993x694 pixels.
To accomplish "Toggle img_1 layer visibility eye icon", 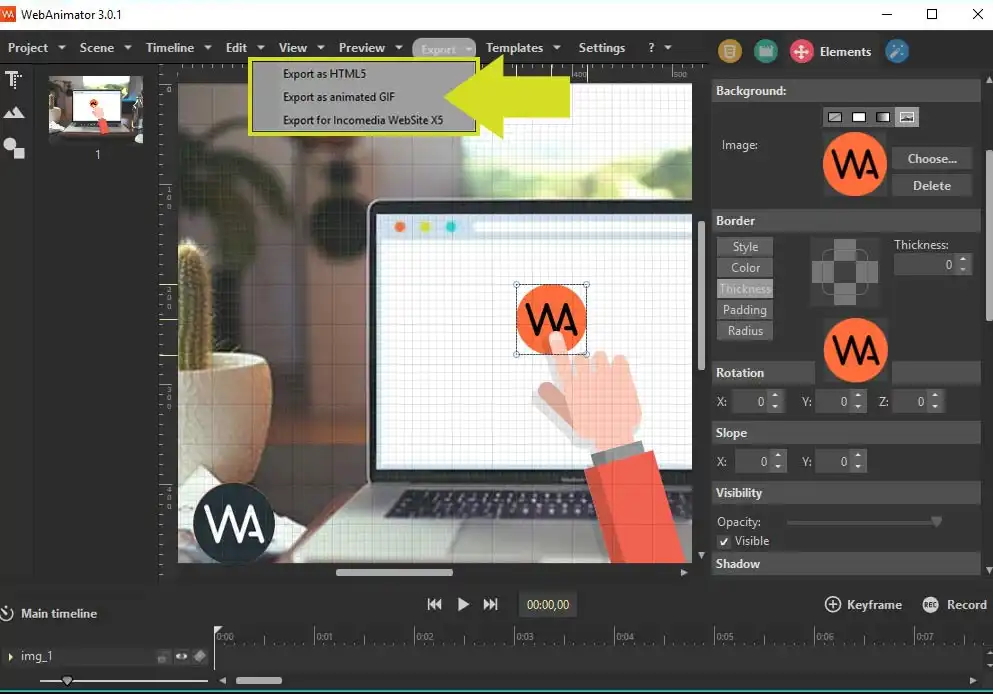I will (x=182, y=657).
